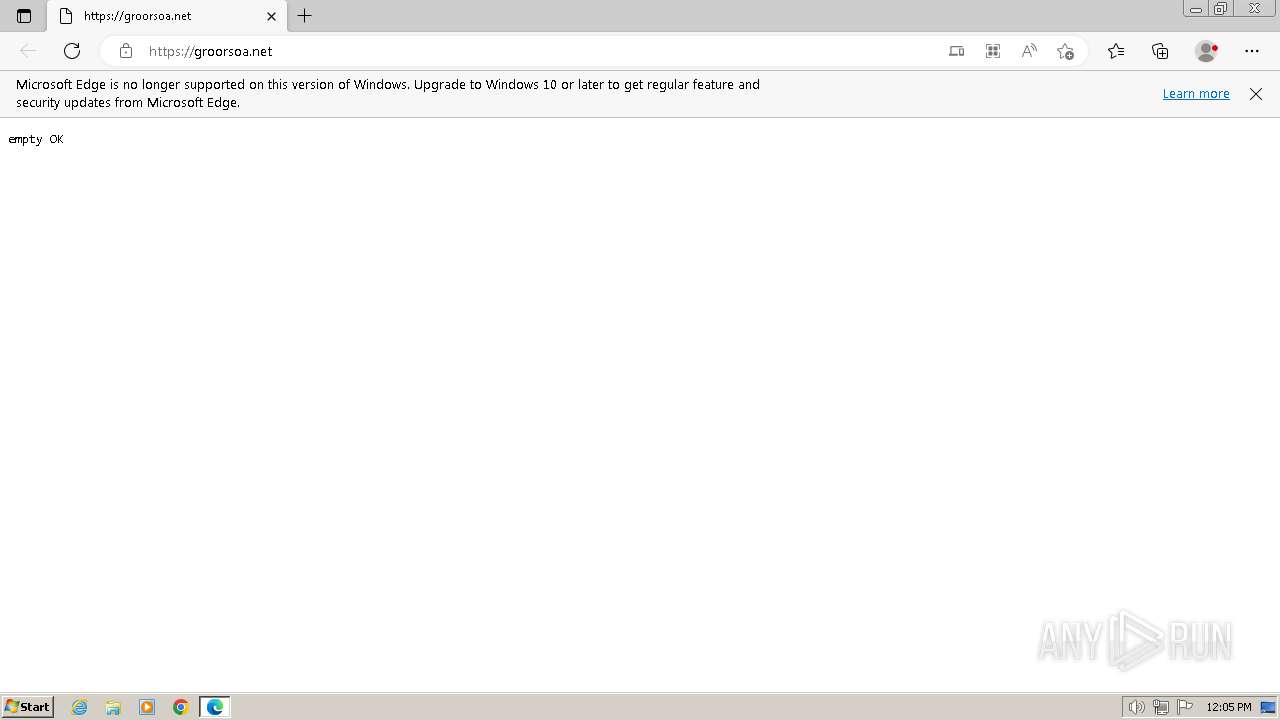The height and width of the screenshot is (720, 1280).
Task: Start Read Aloud from address bar
Action: point(1029,51)
